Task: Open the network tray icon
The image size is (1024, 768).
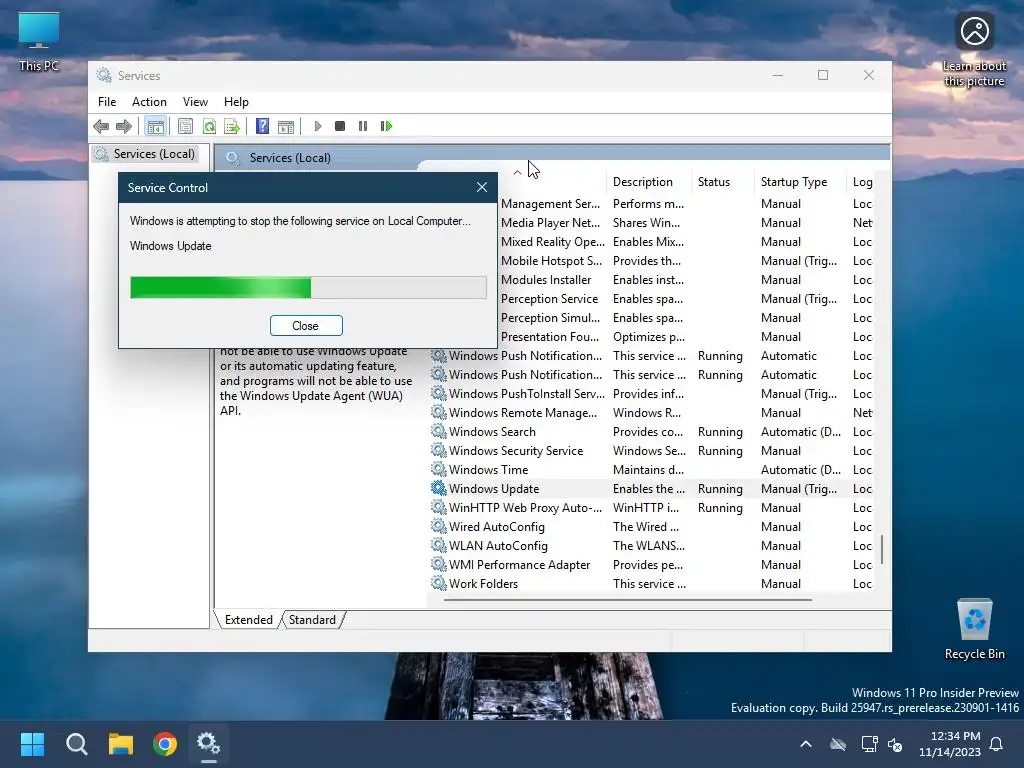Action: [869, 744]
